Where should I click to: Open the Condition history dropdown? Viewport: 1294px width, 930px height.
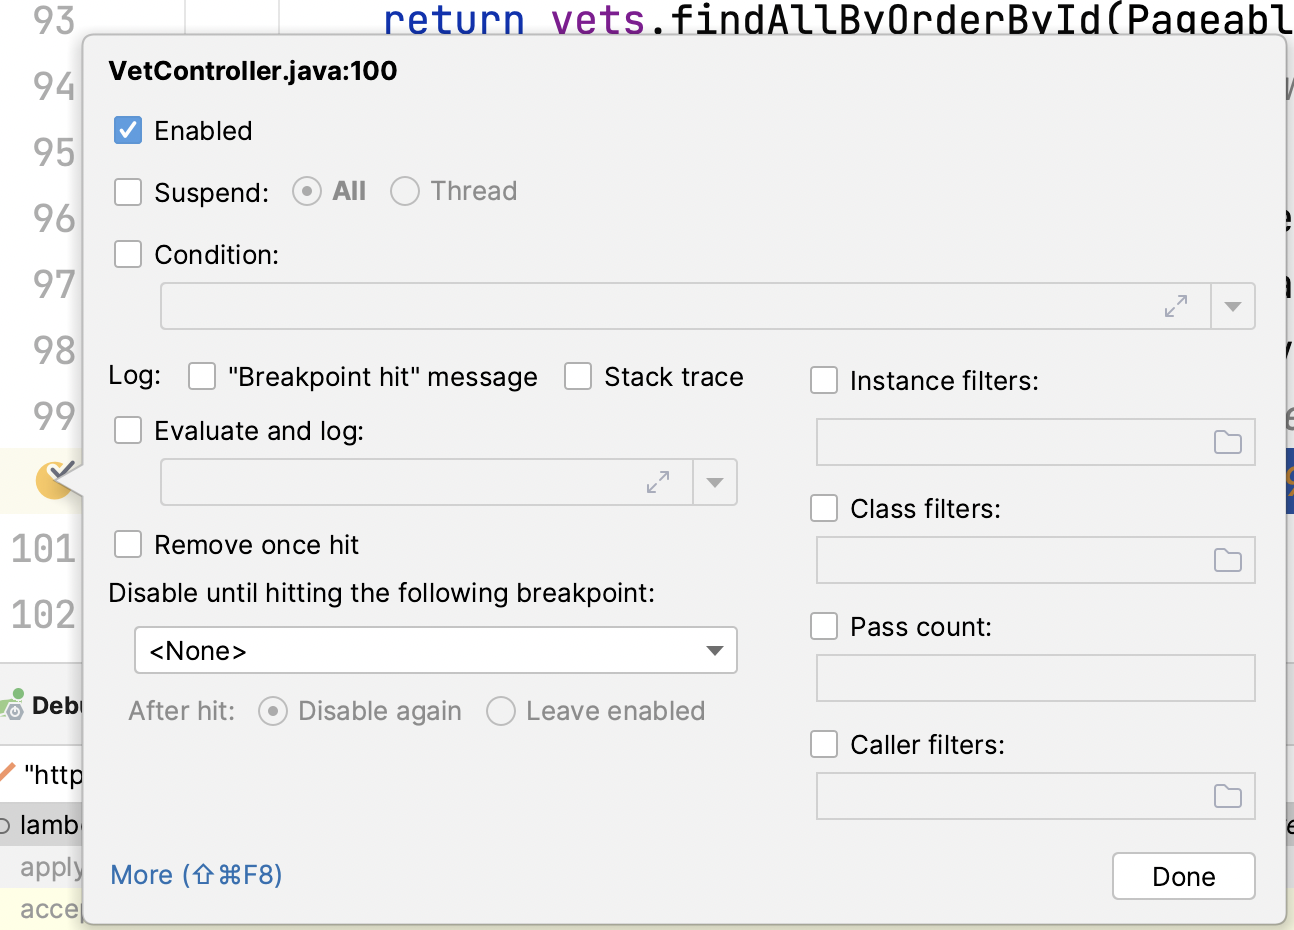coord(1233,306)
